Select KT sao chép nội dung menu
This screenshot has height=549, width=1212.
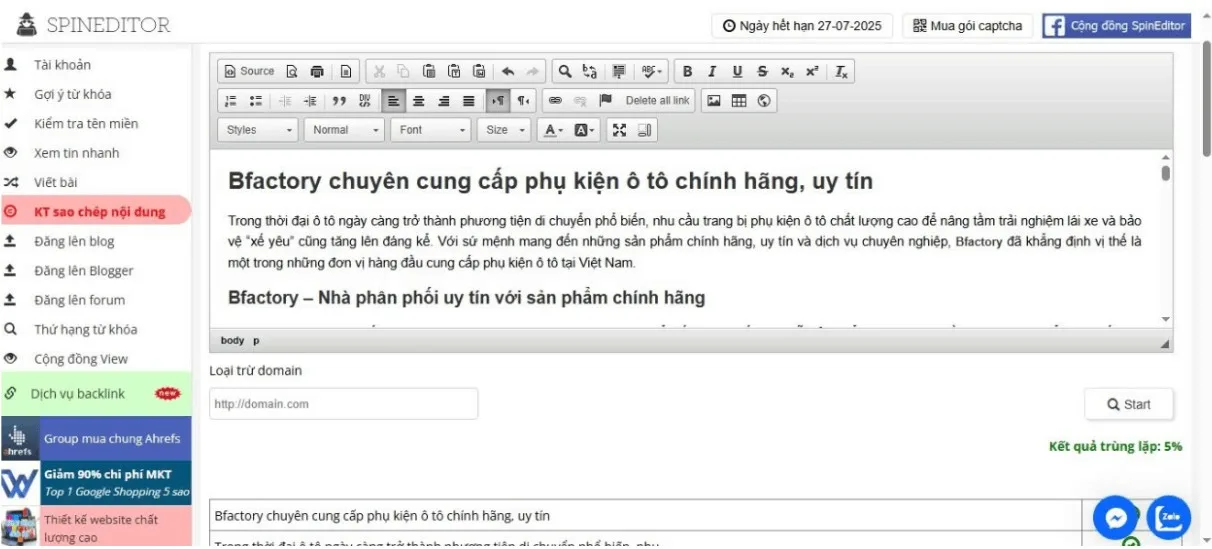(96, 212)
